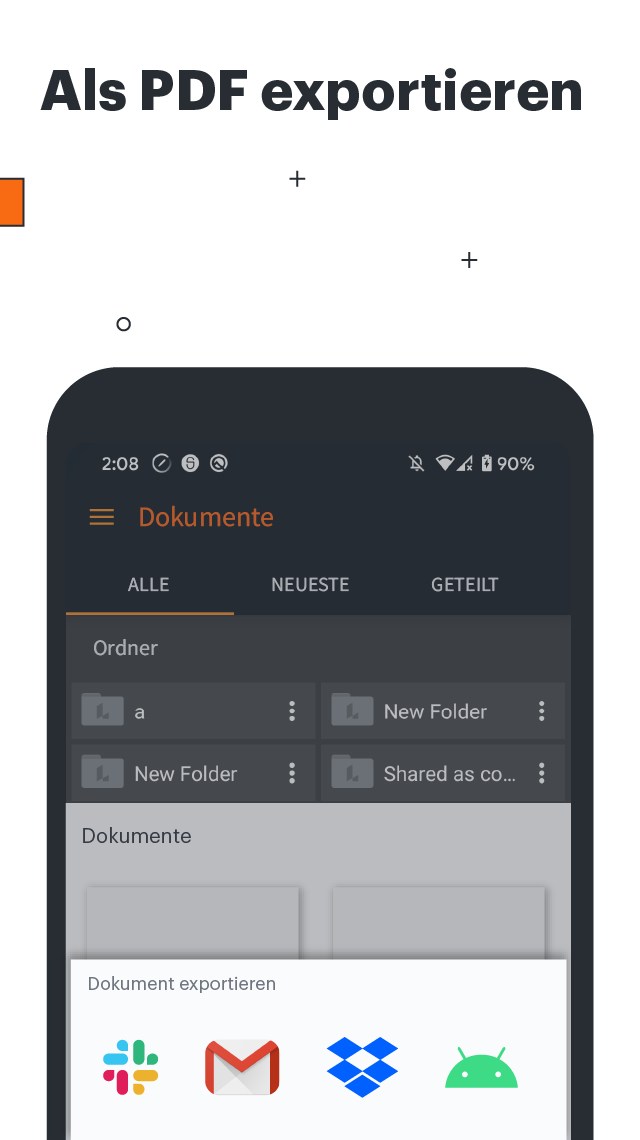
Task: Export document via green Android icon
Action: point(481,1067)
